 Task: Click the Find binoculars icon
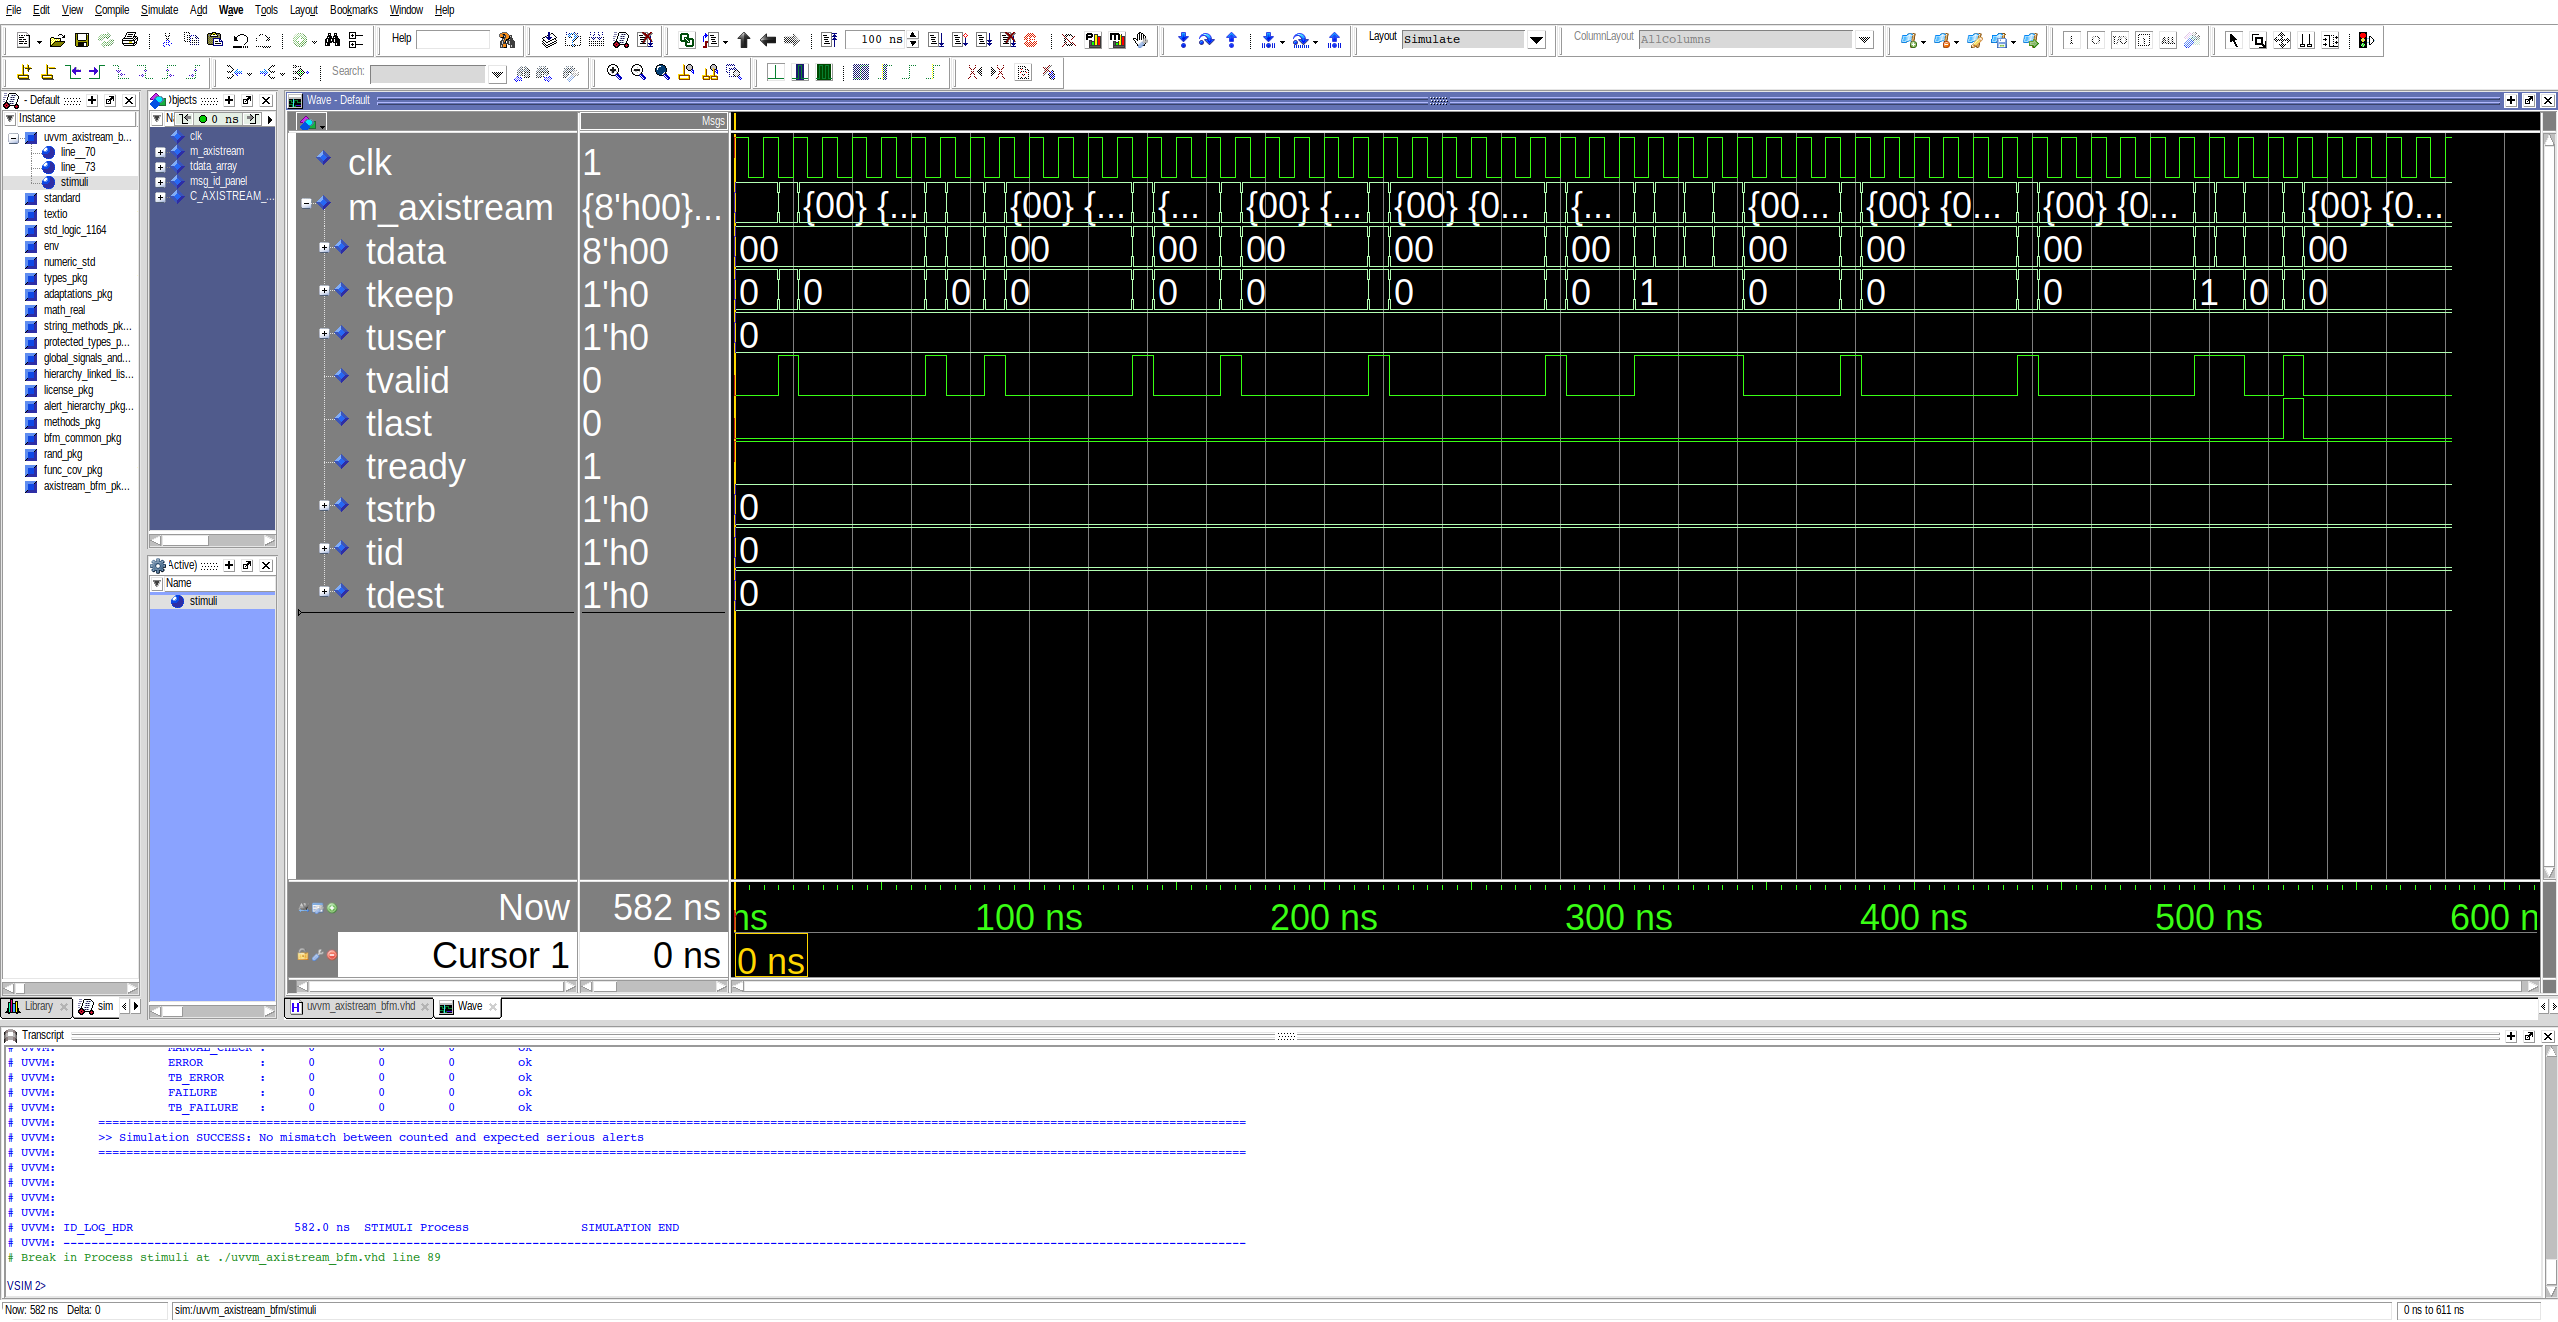pyautogui.click(x=332, y=40)
